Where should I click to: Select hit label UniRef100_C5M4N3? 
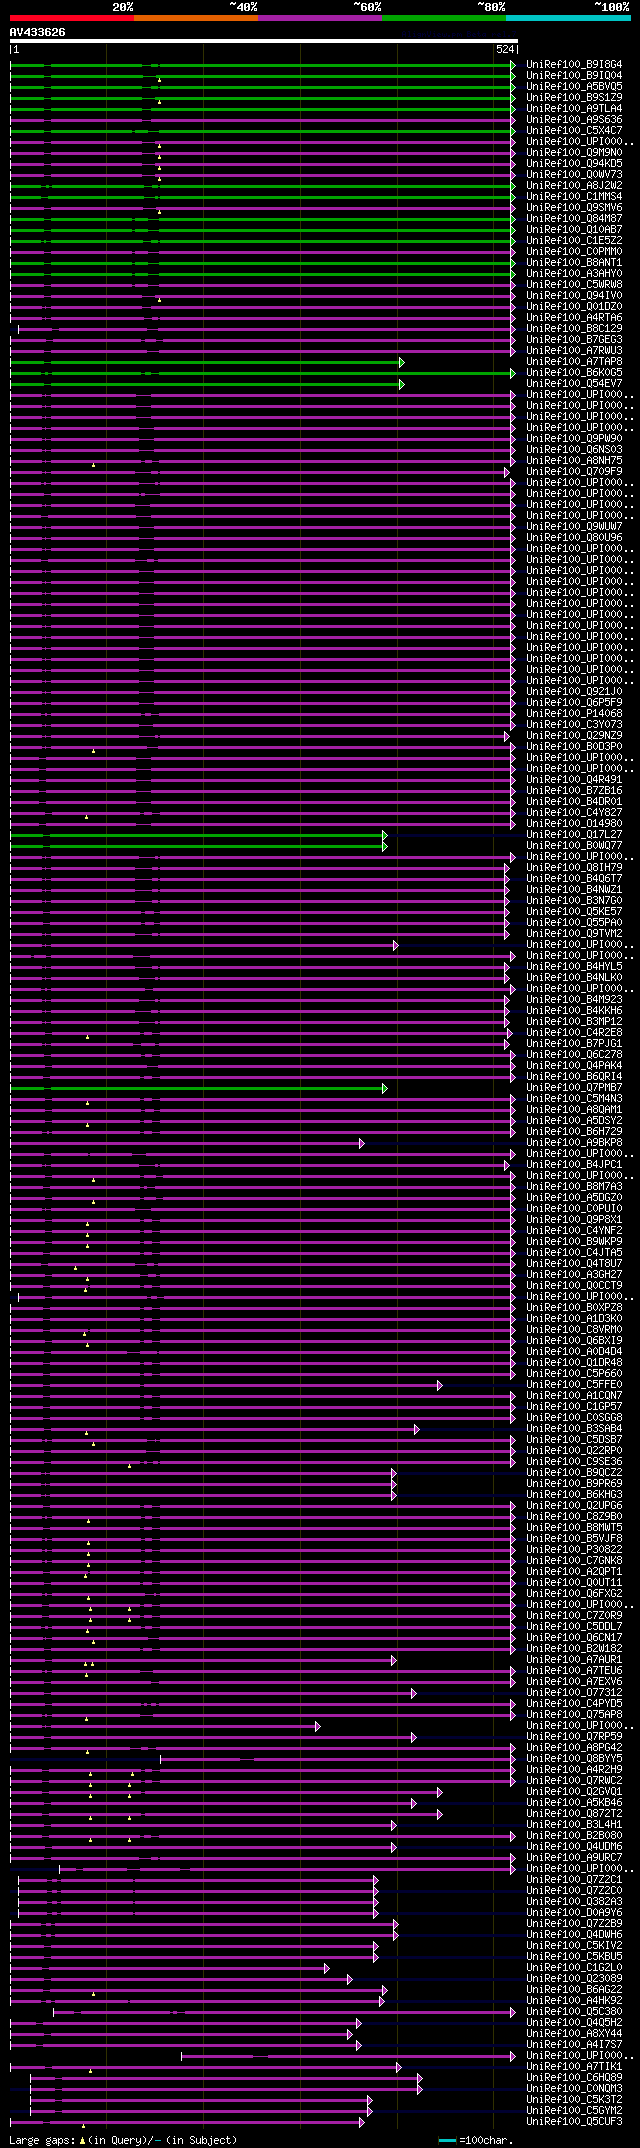pos(574,1098)
